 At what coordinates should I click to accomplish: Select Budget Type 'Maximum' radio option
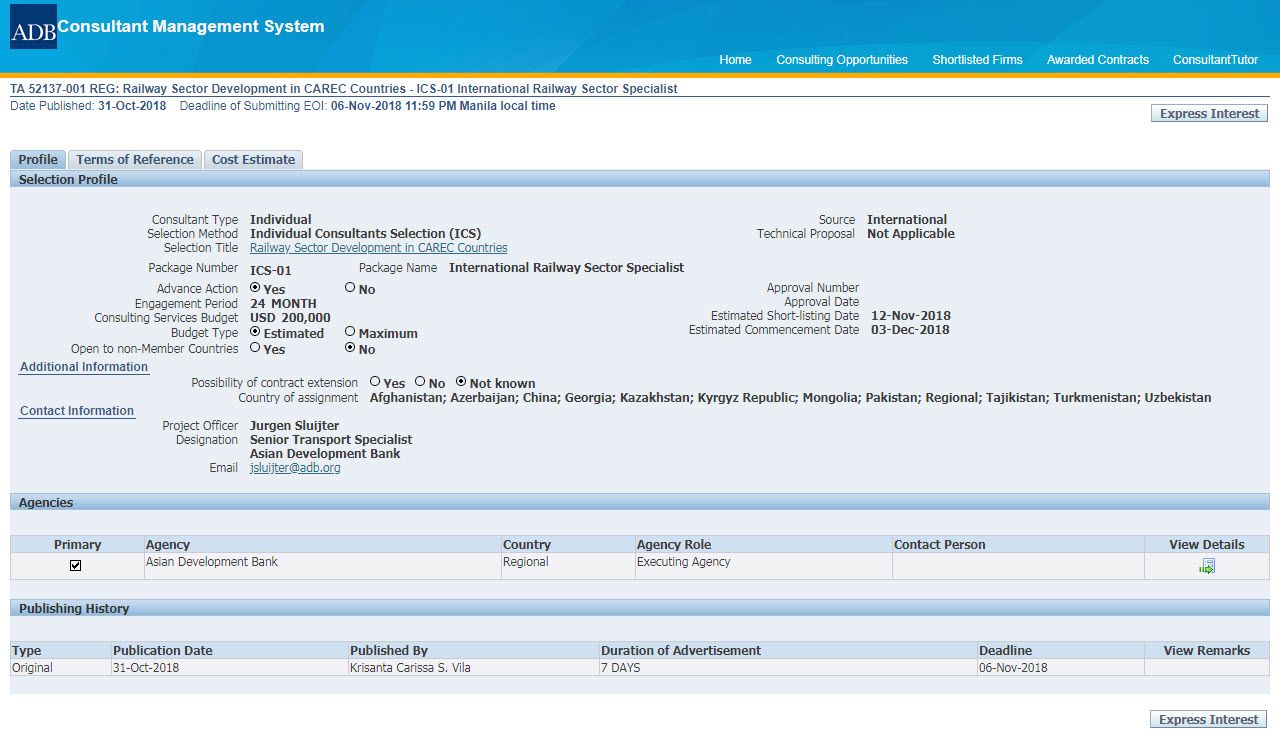pyautogui.click(x=350, y=332)
